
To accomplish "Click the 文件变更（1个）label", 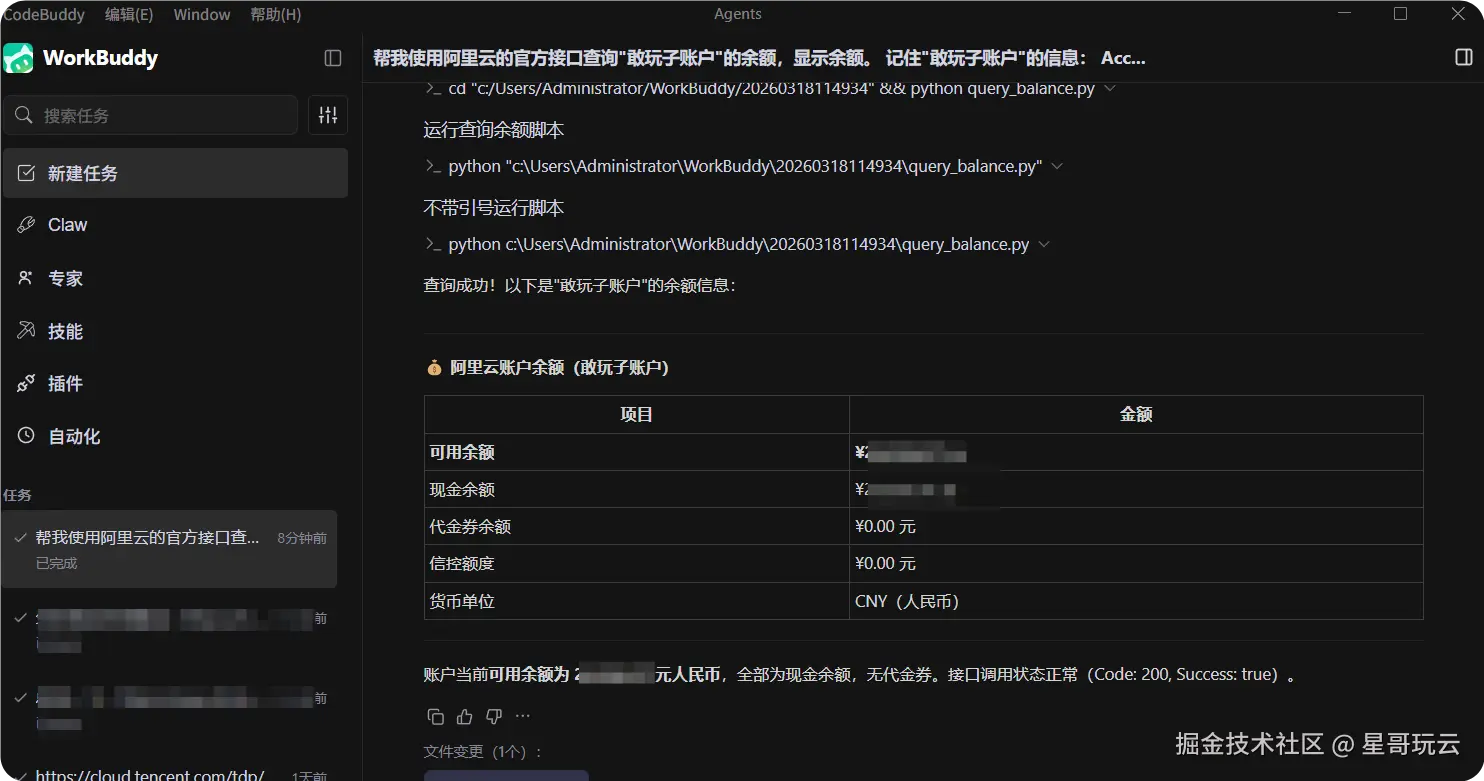I will coord(484,751).
